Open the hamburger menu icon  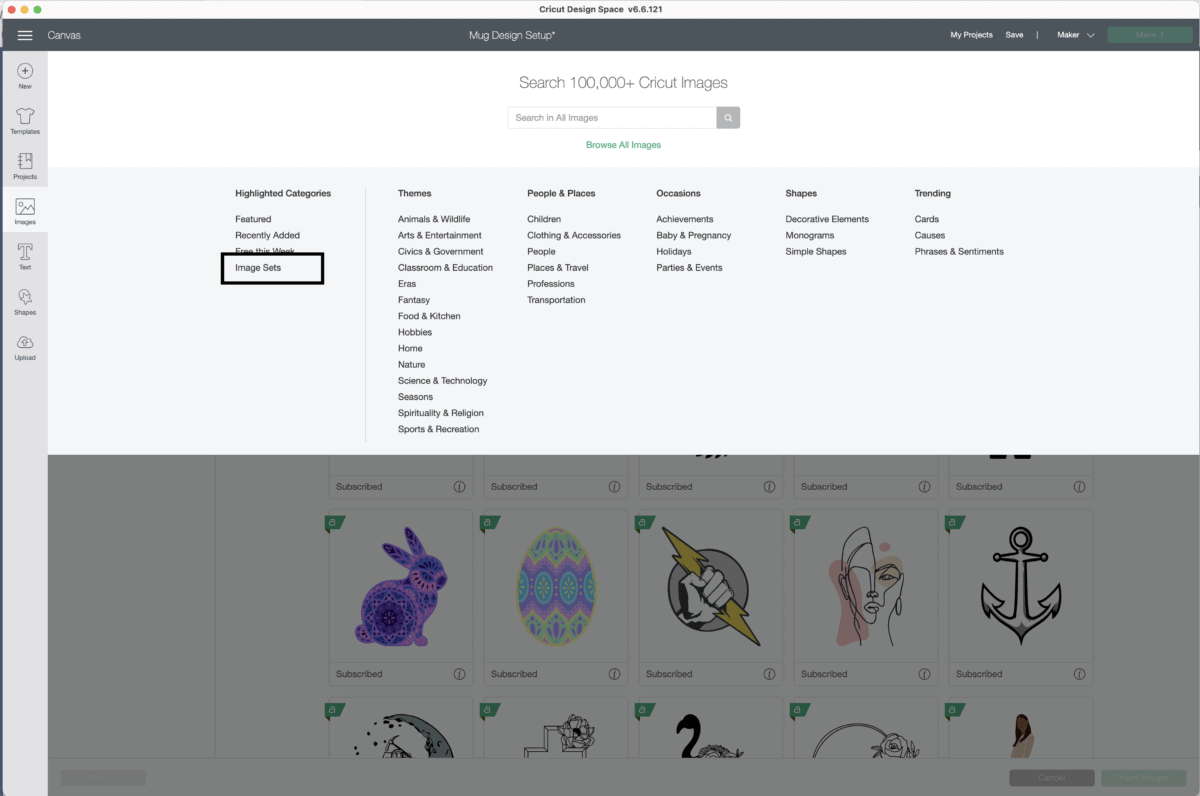[x=25, y=35]
